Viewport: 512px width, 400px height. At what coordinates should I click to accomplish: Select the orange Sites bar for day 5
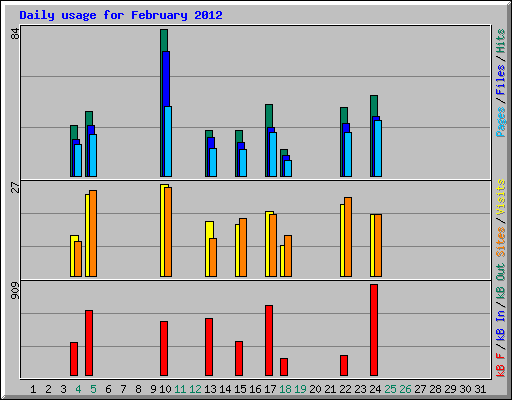pos(93,233)
